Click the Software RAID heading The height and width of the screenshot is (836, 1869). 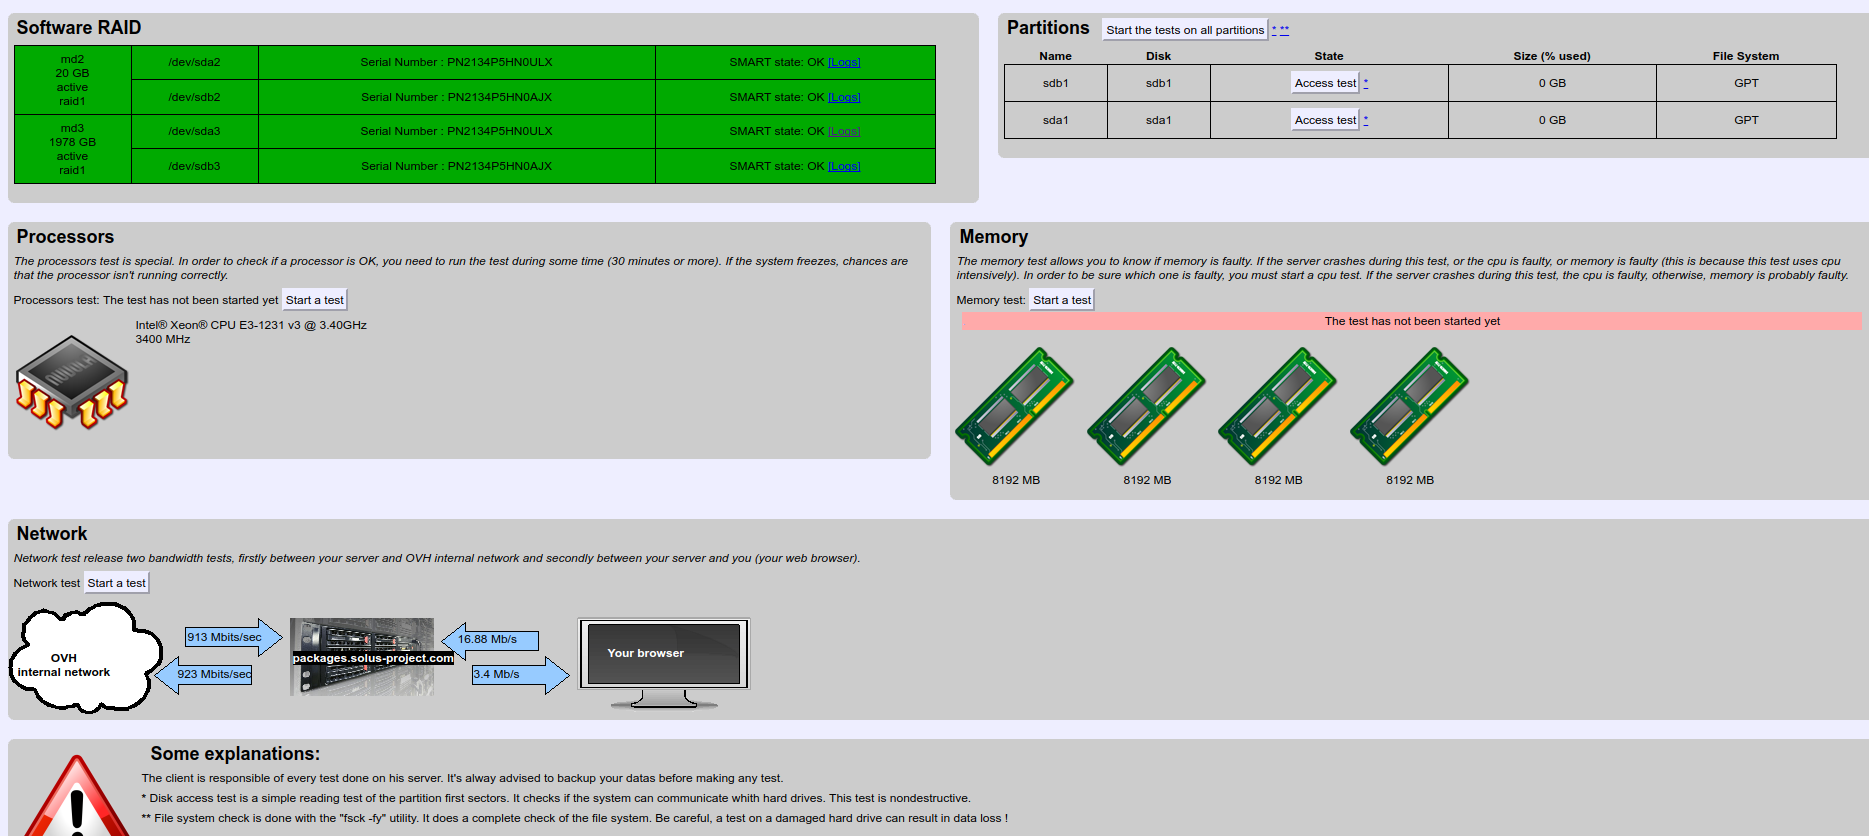pyautogui.click(x=79, y=28)
